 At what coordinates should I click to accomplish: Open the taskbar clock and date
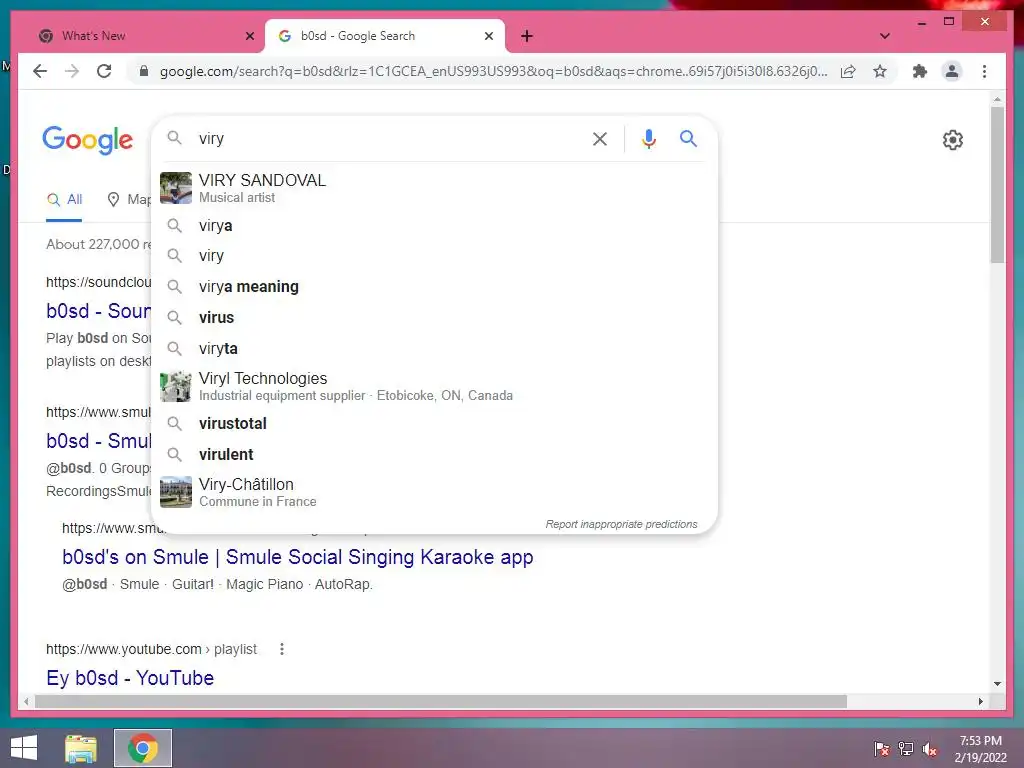coord(980,749)
